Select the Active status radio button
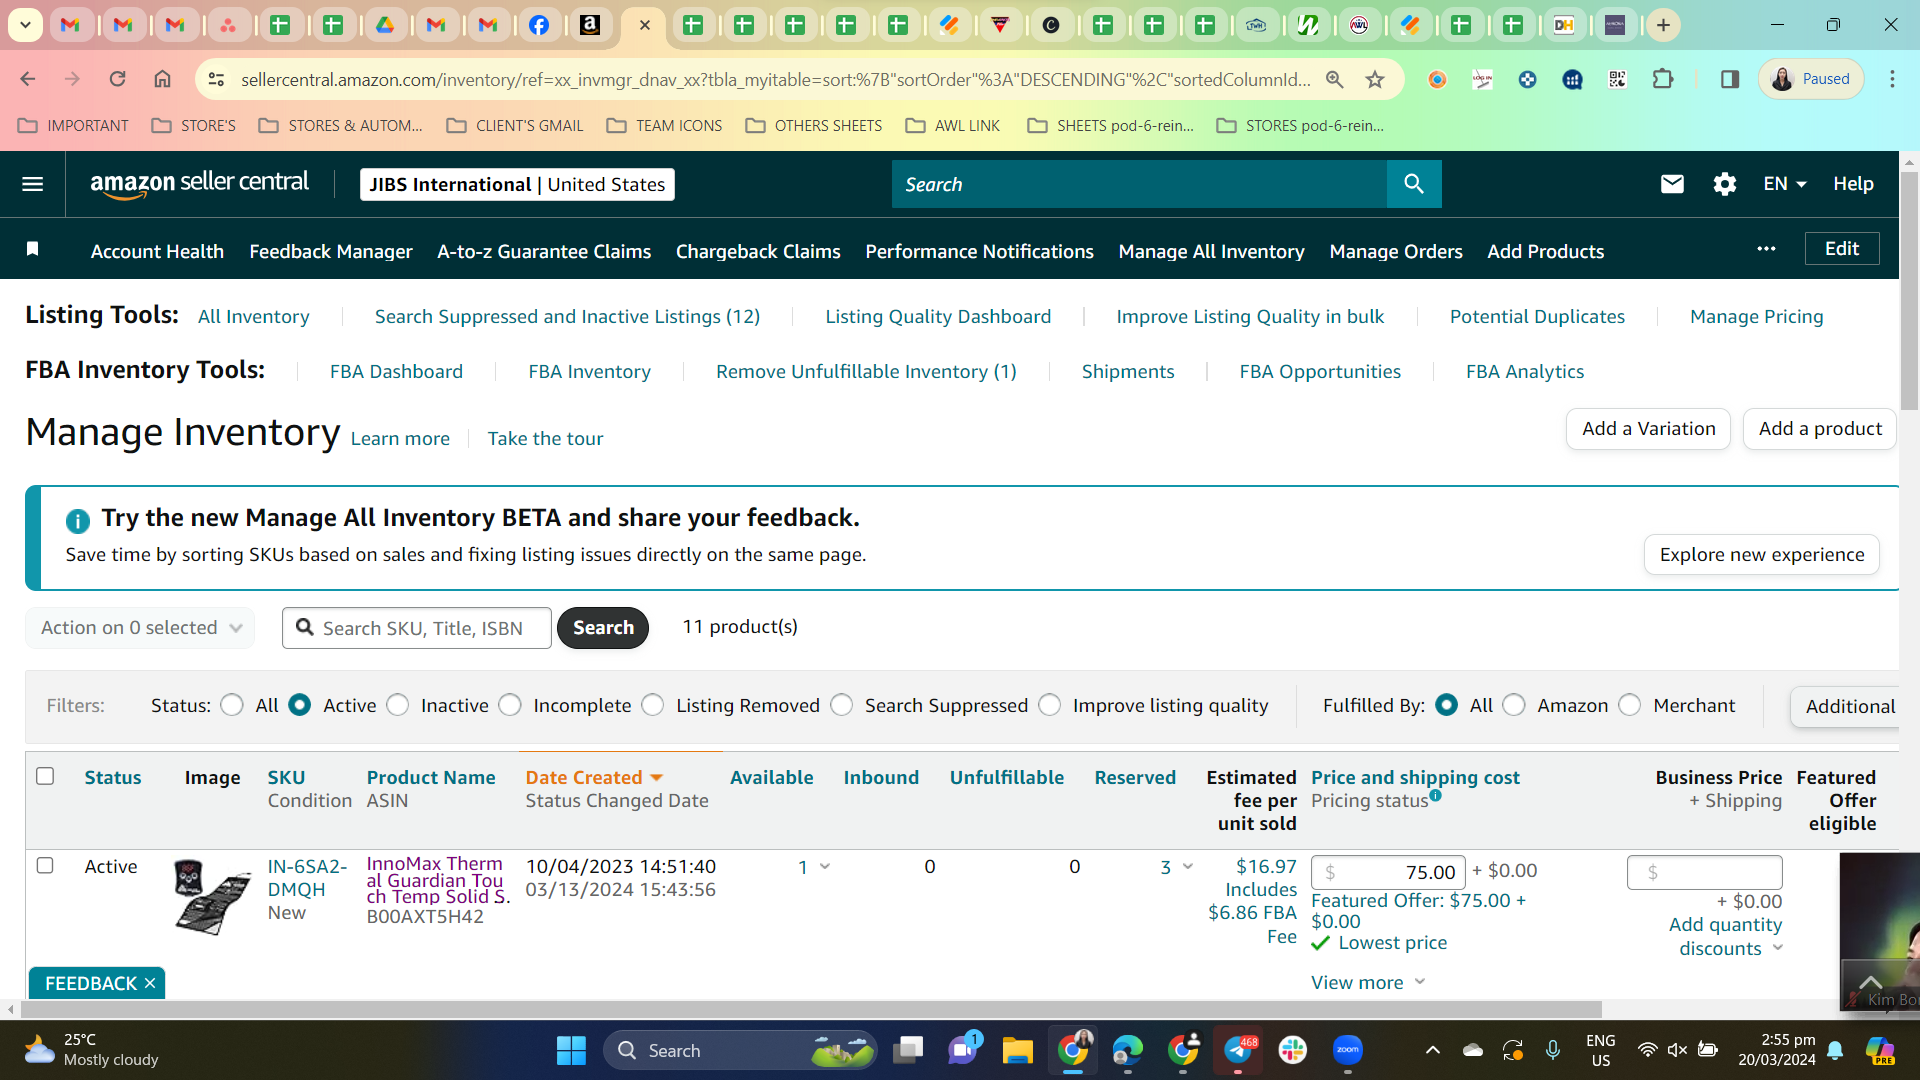This screenshot has height=1080, width=1920. [x=299, y=705]
